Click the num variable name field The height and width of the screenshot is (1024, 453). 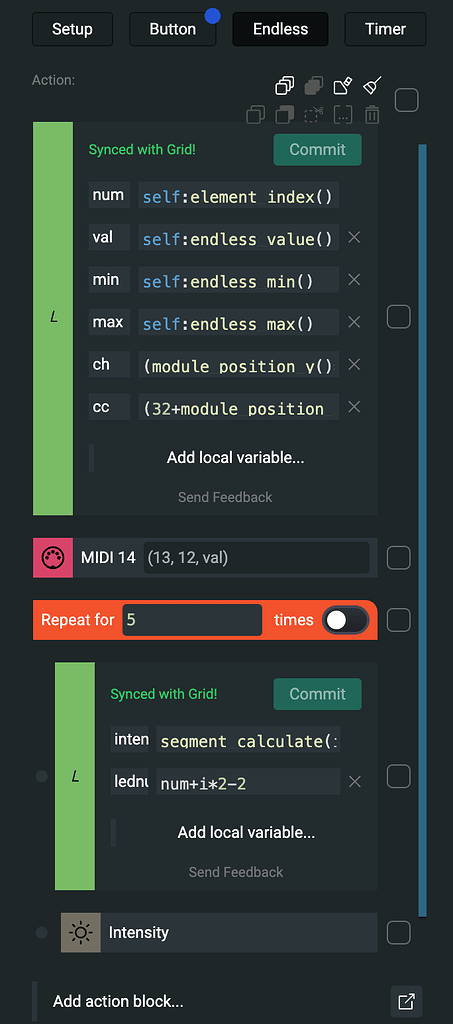click(x=109, y=195)
